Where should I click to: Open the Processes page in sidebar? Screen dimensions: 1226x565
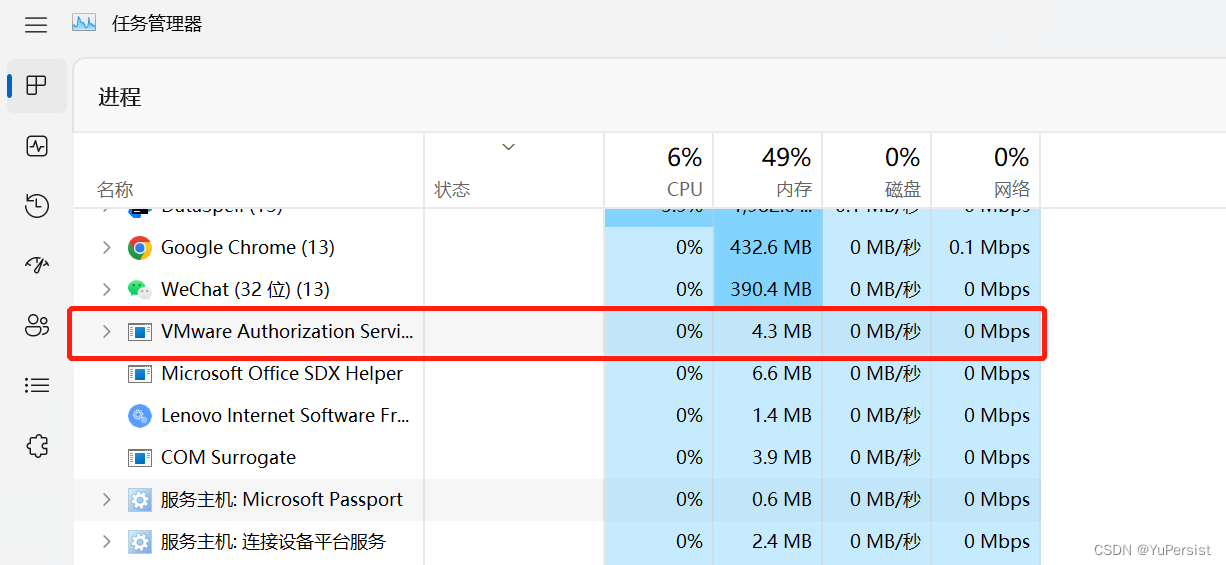click(x=37, y=85)
